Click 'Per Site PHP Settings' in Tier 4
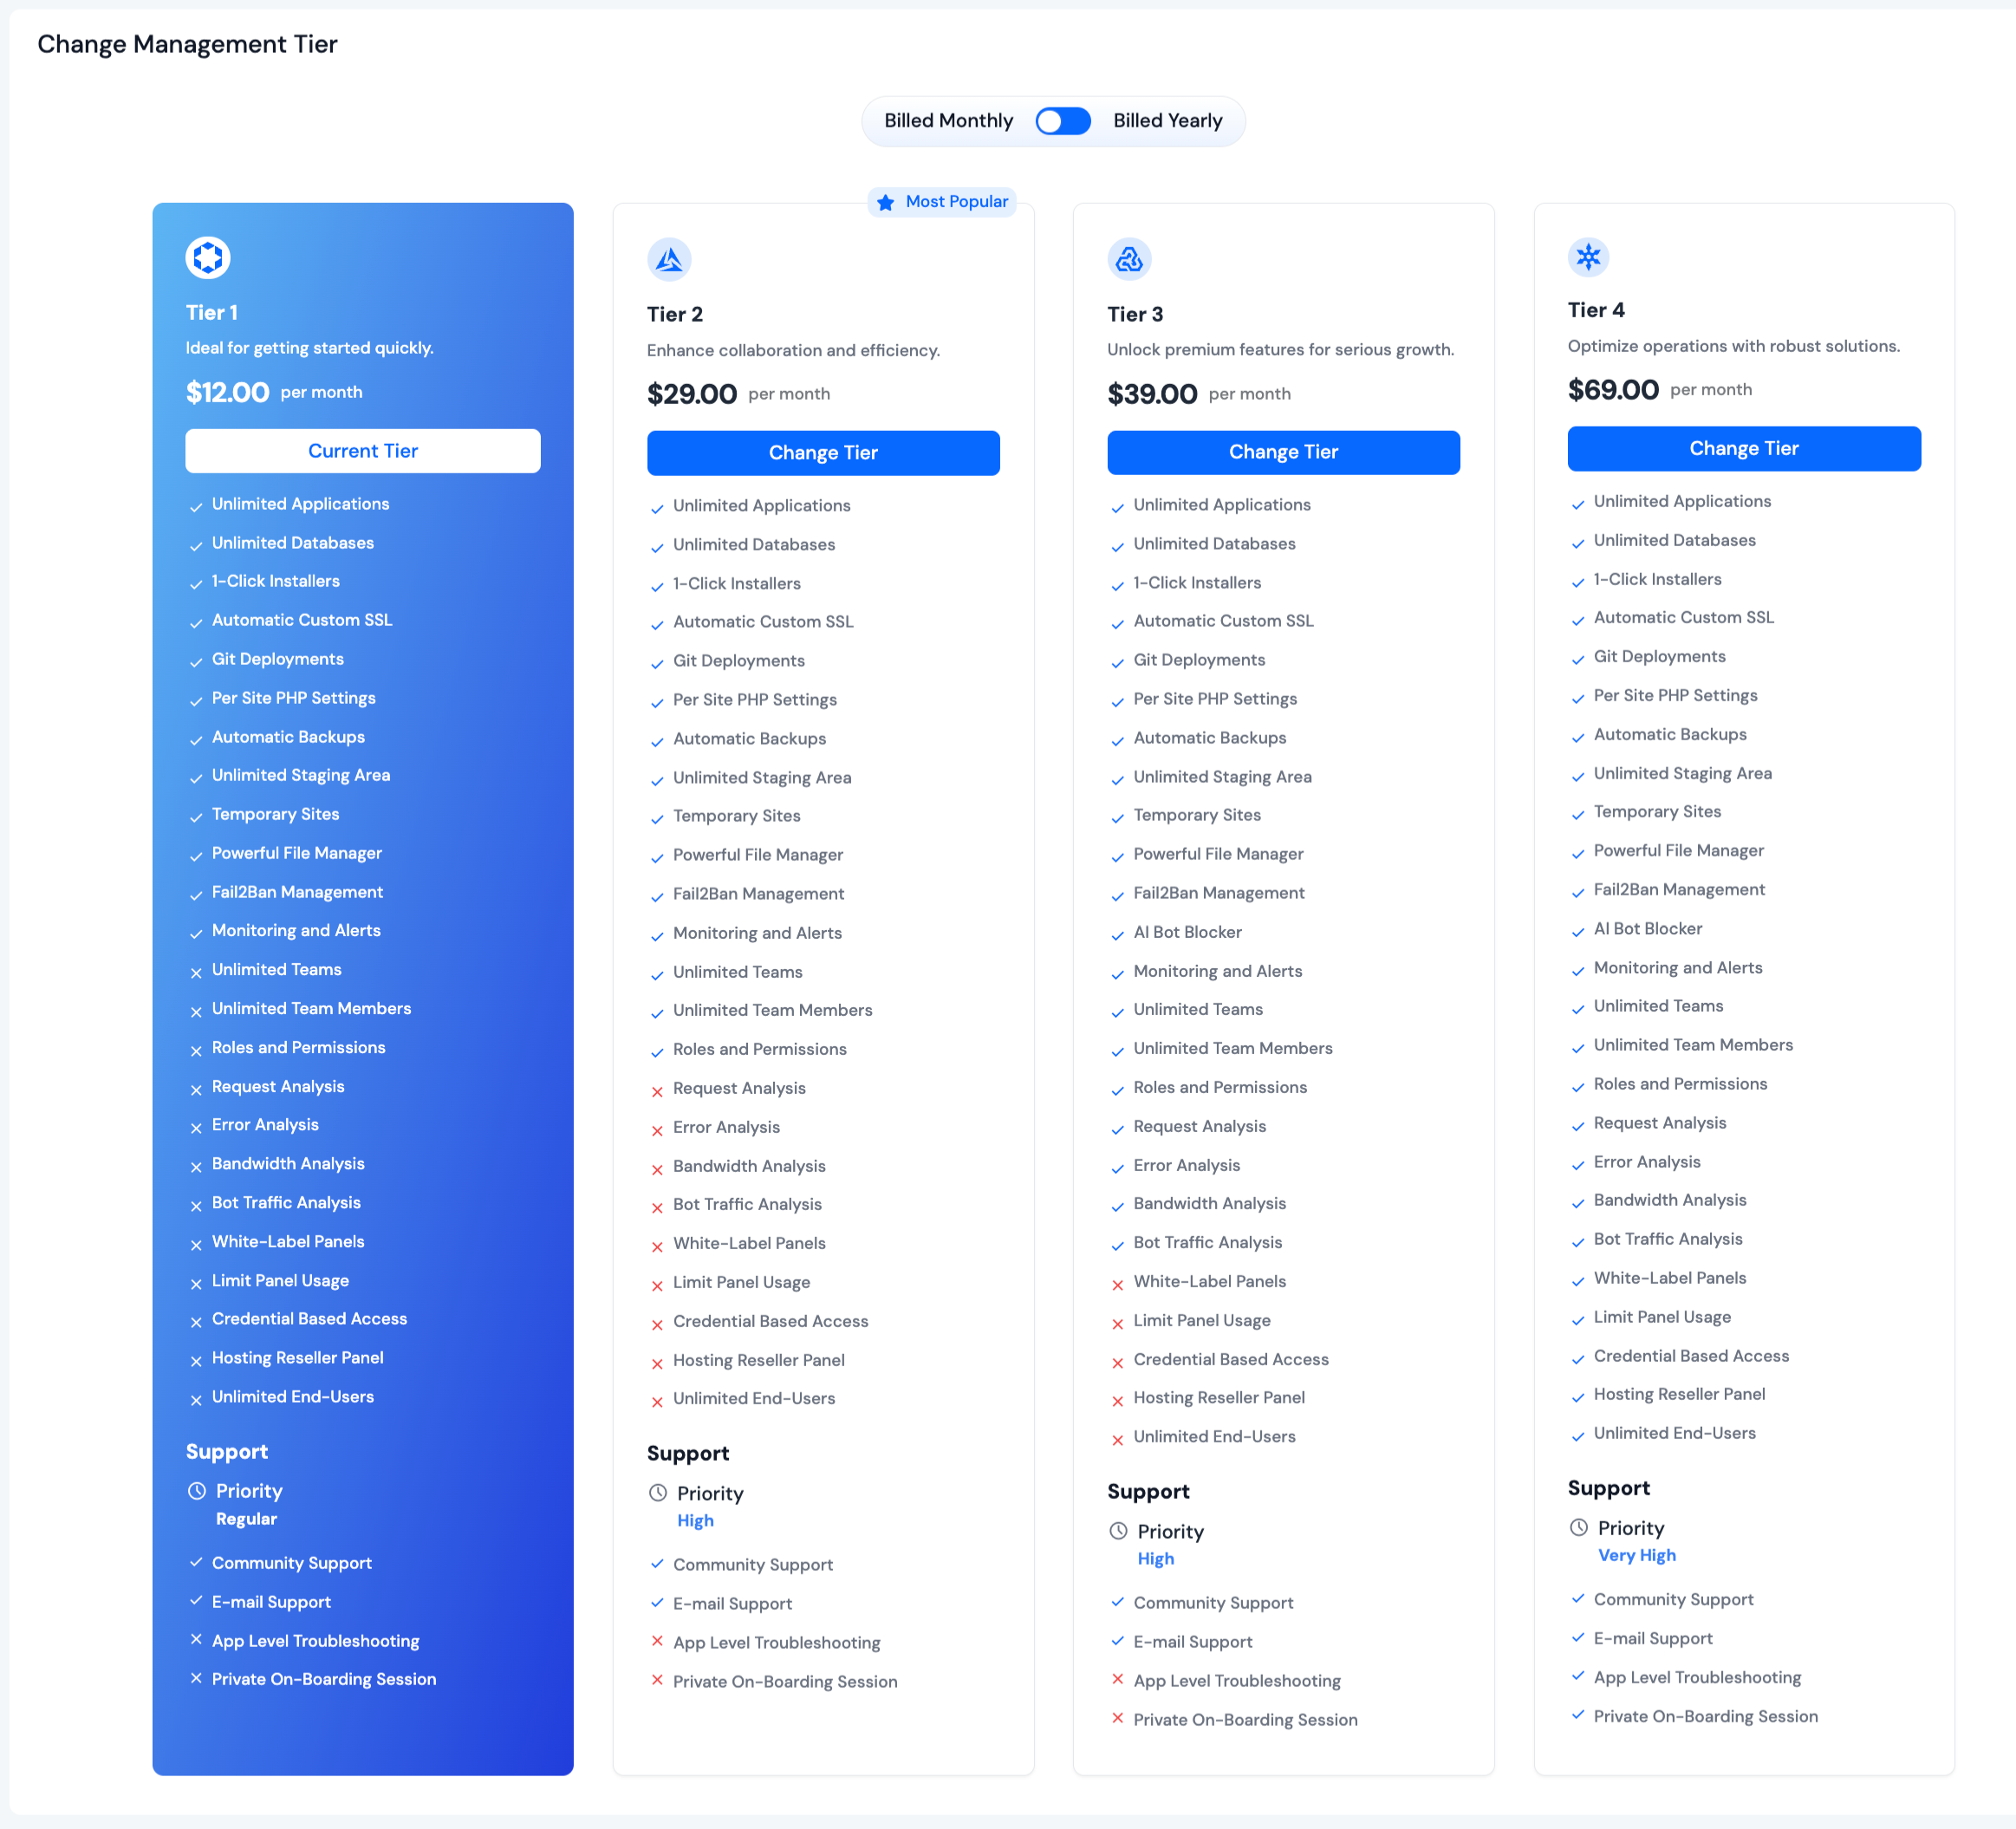The height and width of the screenshot is (1829, 2016). pyautogui.click(x=1675, y=696)
